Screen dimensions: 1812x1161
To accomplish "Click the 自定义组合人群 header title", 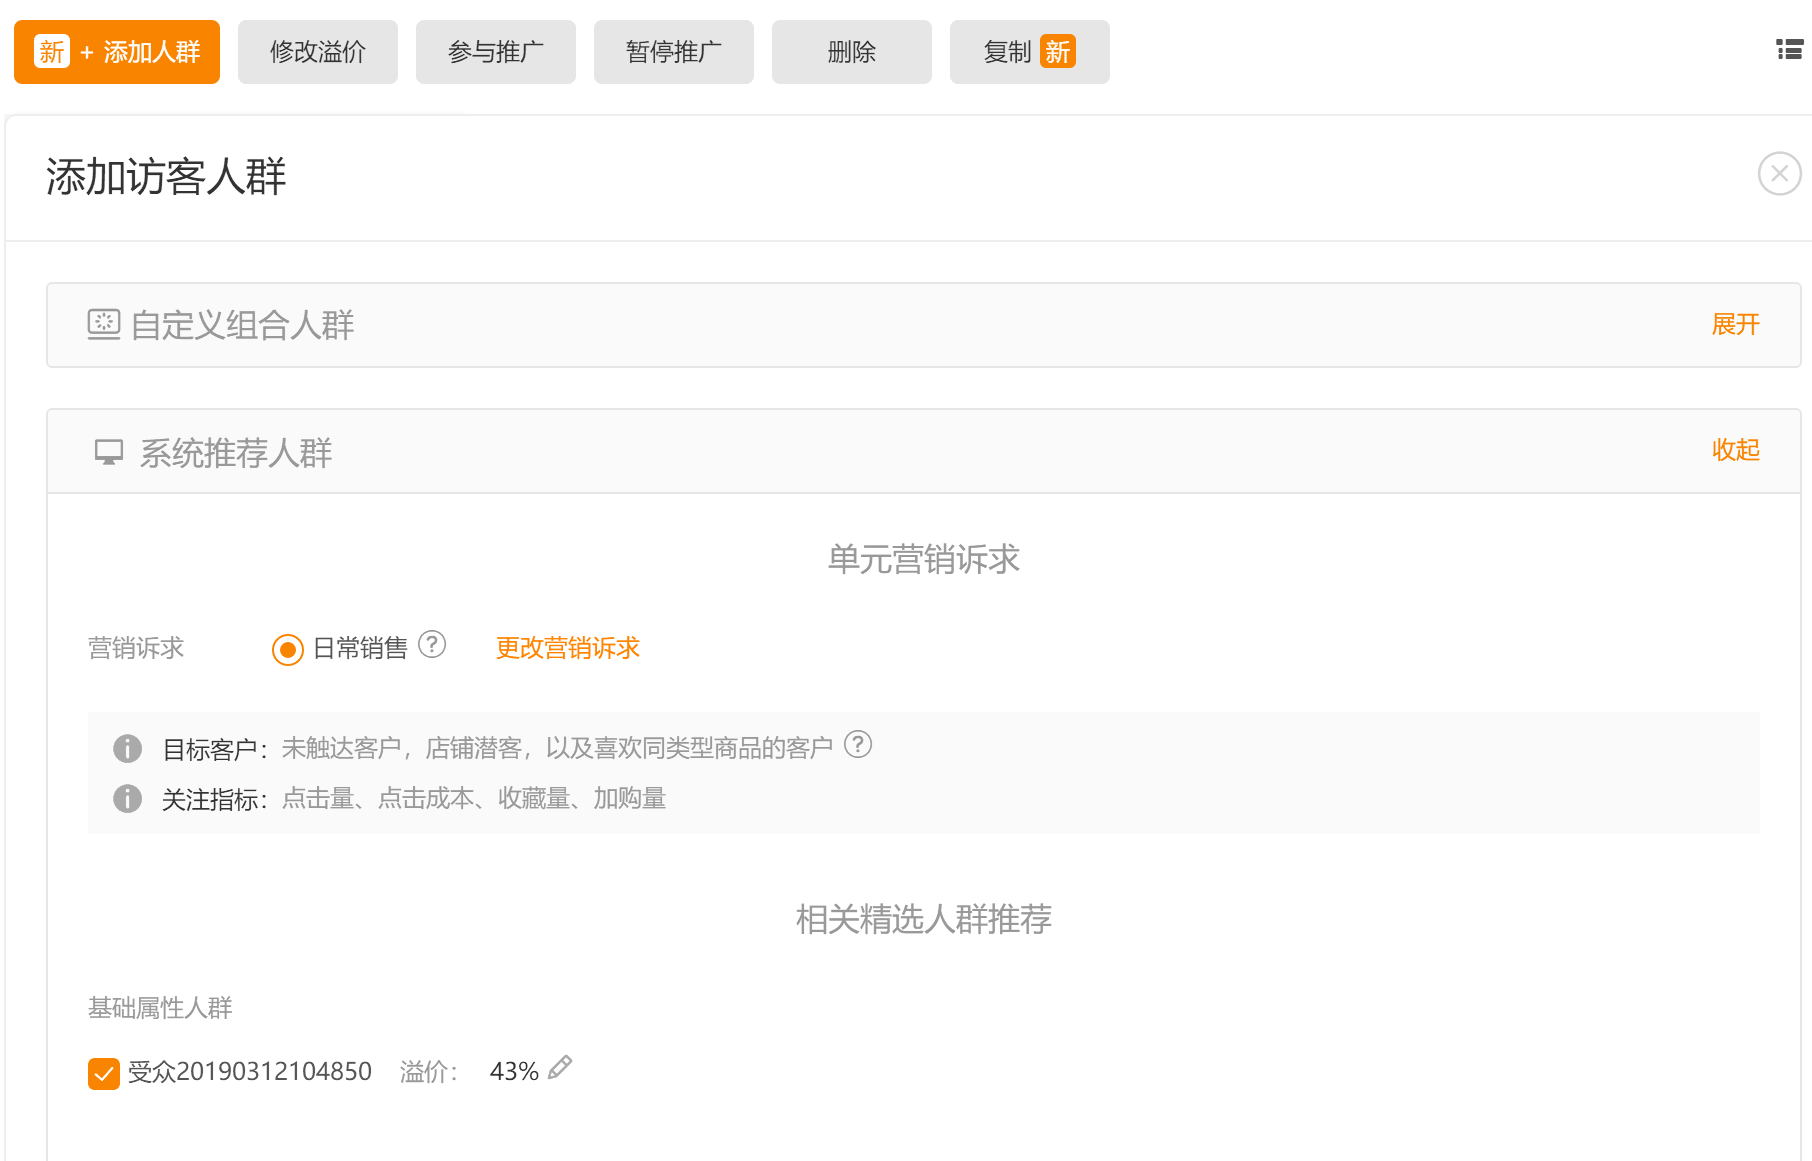I will tap(243, 325).
